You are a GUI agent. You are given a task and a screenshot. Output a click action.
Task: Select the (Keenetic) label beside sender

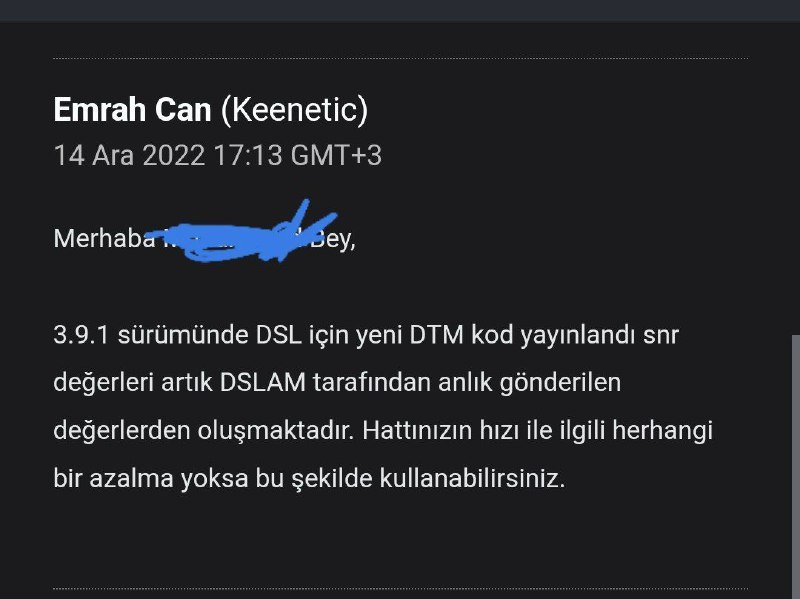click(x=294, y=110)
